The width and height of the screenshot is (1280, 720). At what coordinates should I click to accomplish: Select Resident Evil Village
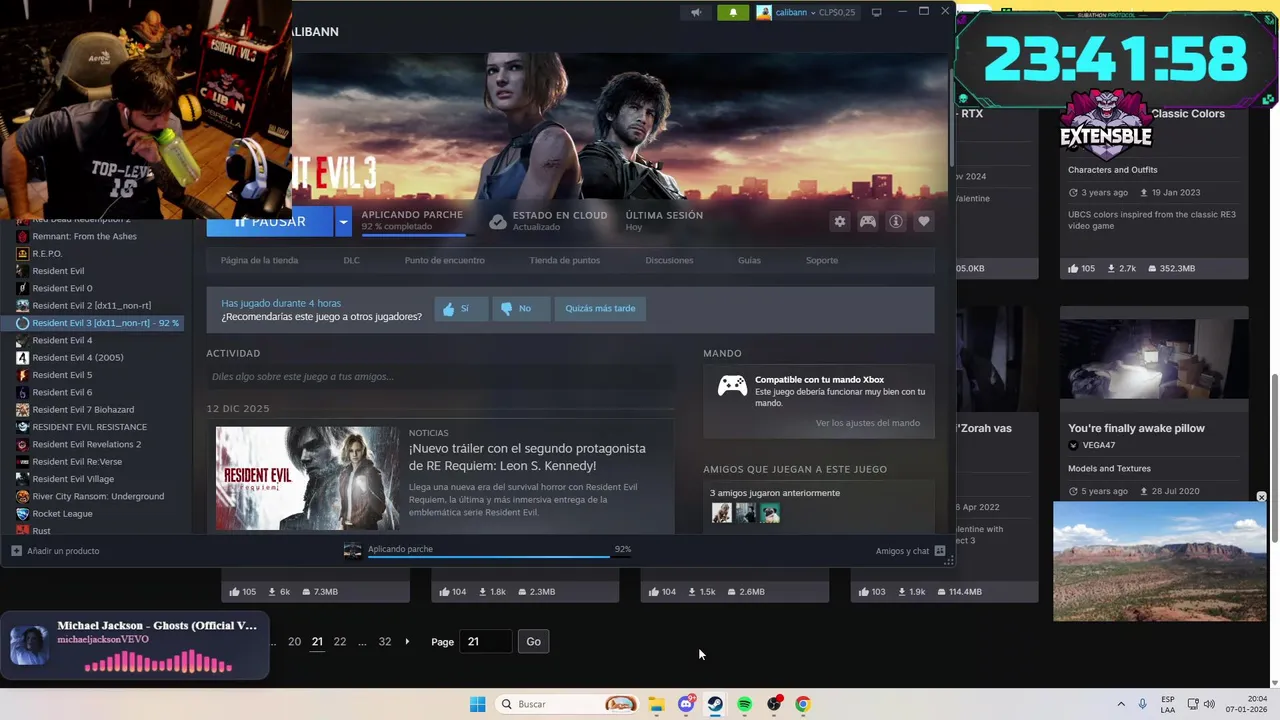pos(73,479)
